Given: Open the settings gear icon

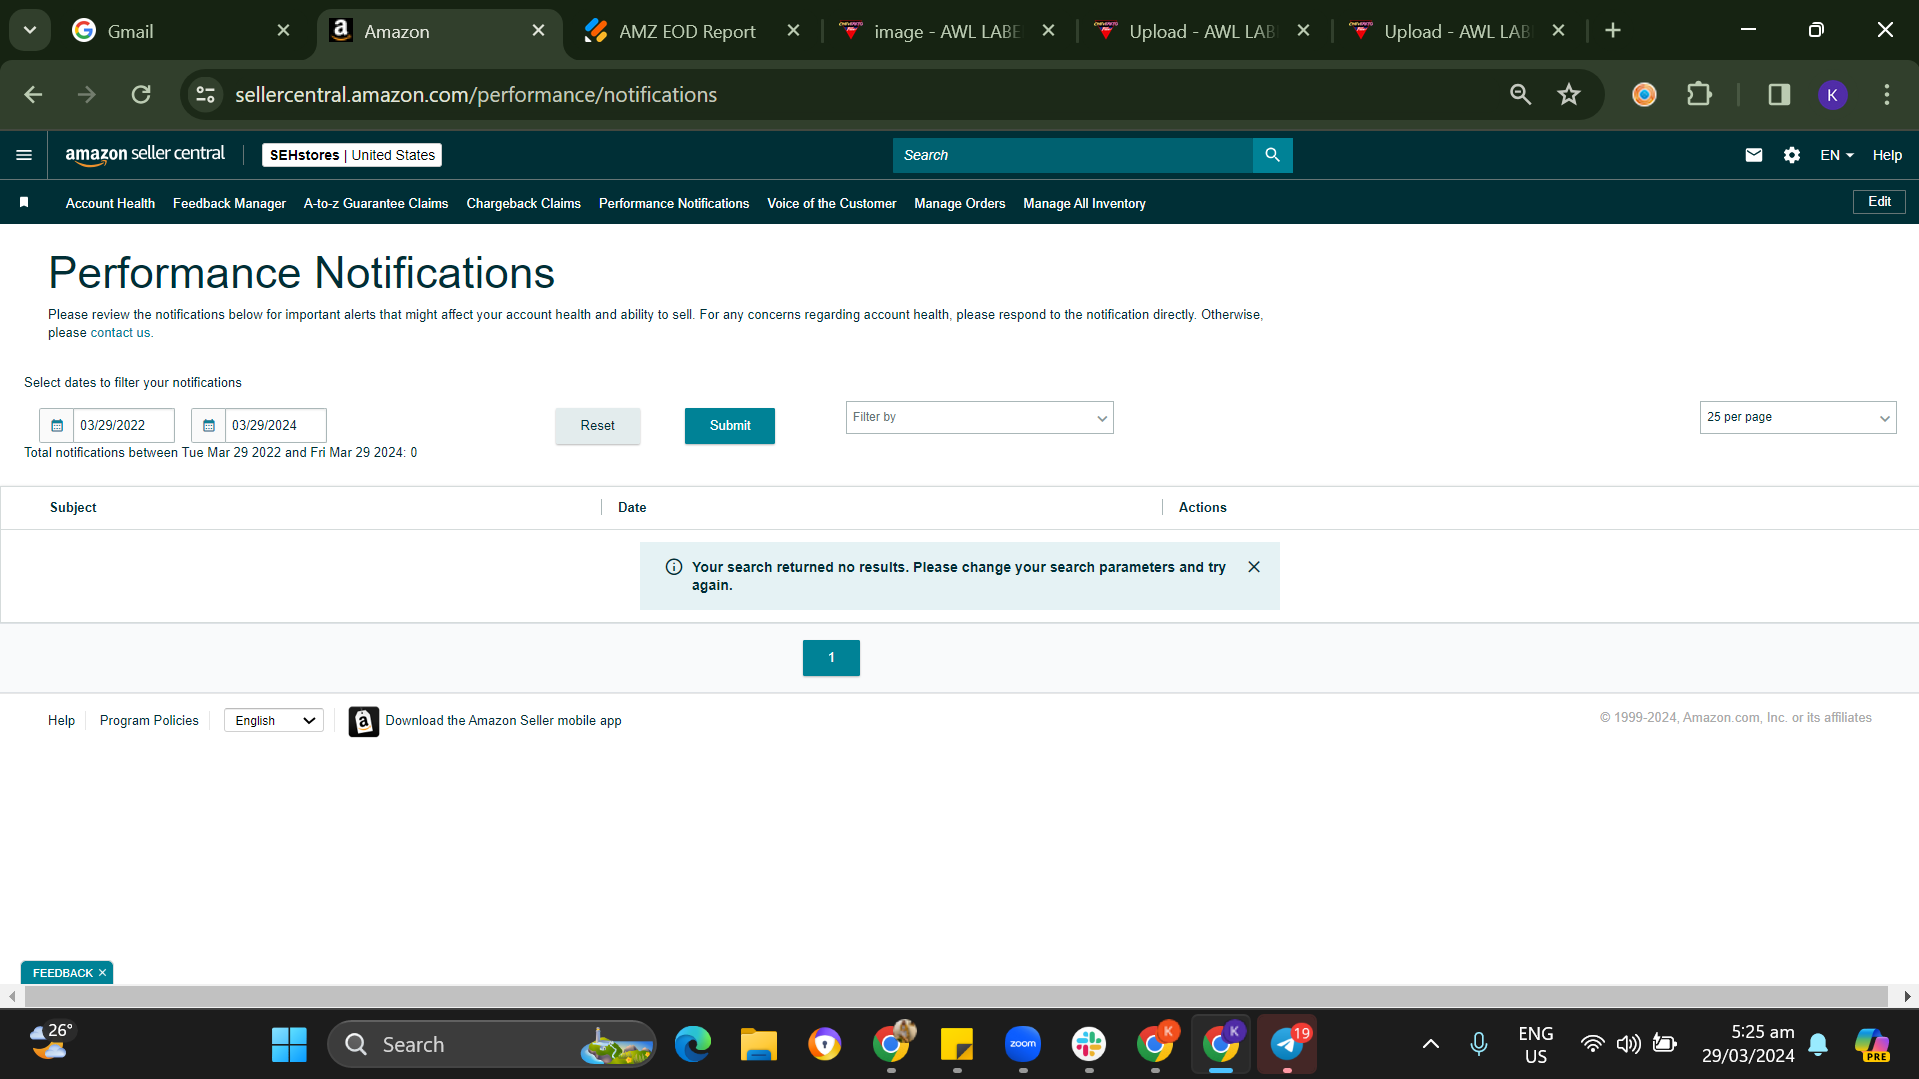Looking at the screenshot, I should click(1791, 155).
